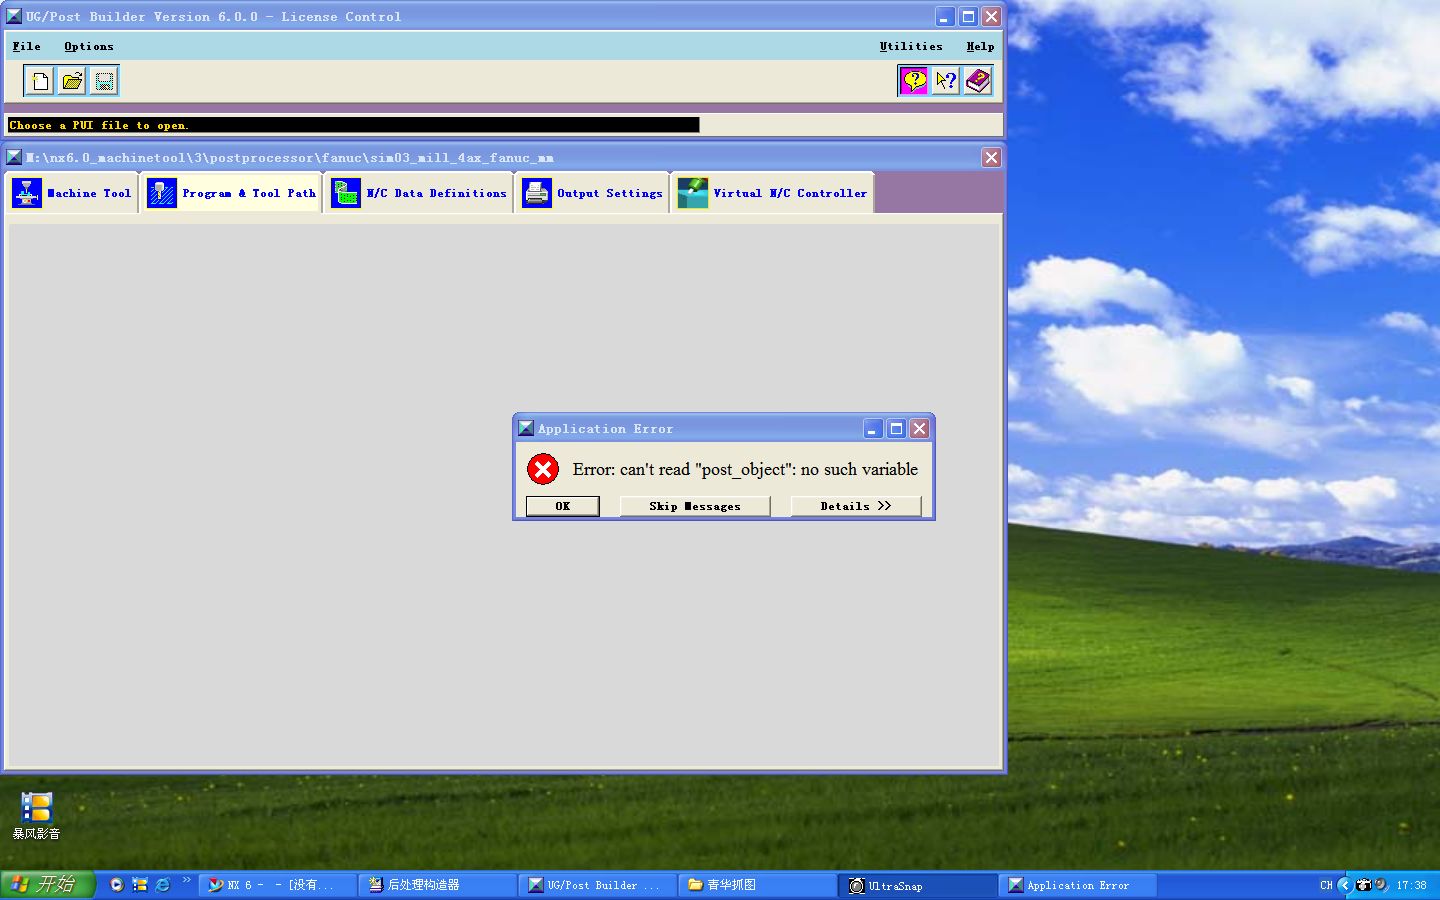Switch to the N/C Data Definitions tab
This screenshot has width=1440, height=900.
click(x=419, y=193)
